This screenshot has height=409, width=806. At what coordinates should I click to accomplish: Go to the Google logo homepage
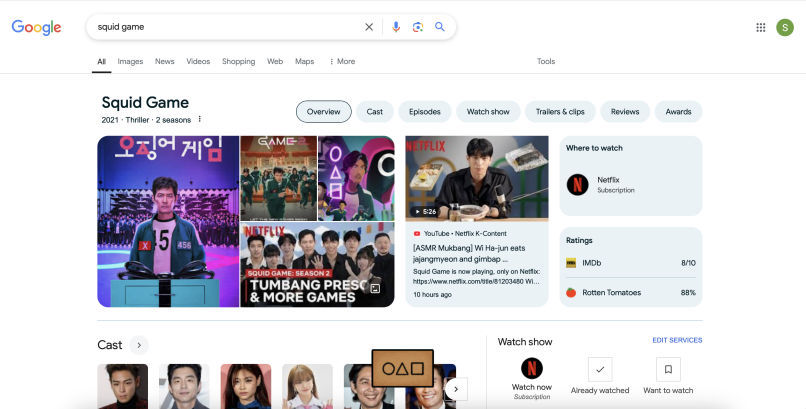pos(37,27)
